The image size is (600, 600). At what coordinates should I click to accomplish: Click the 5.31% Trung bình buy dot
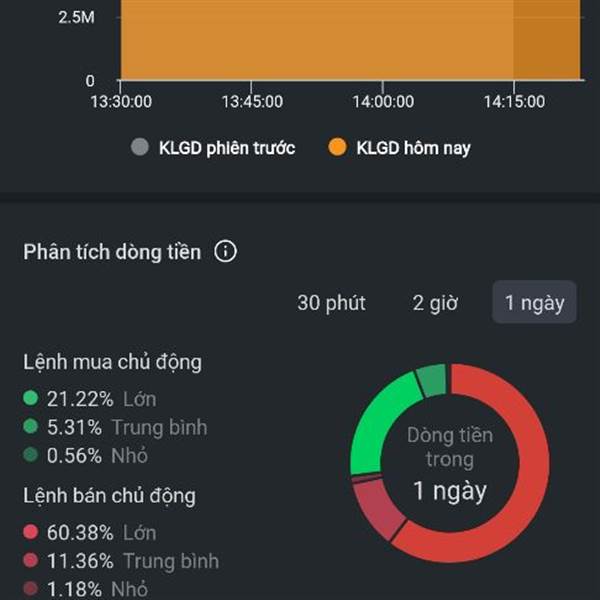coord(31,426)
